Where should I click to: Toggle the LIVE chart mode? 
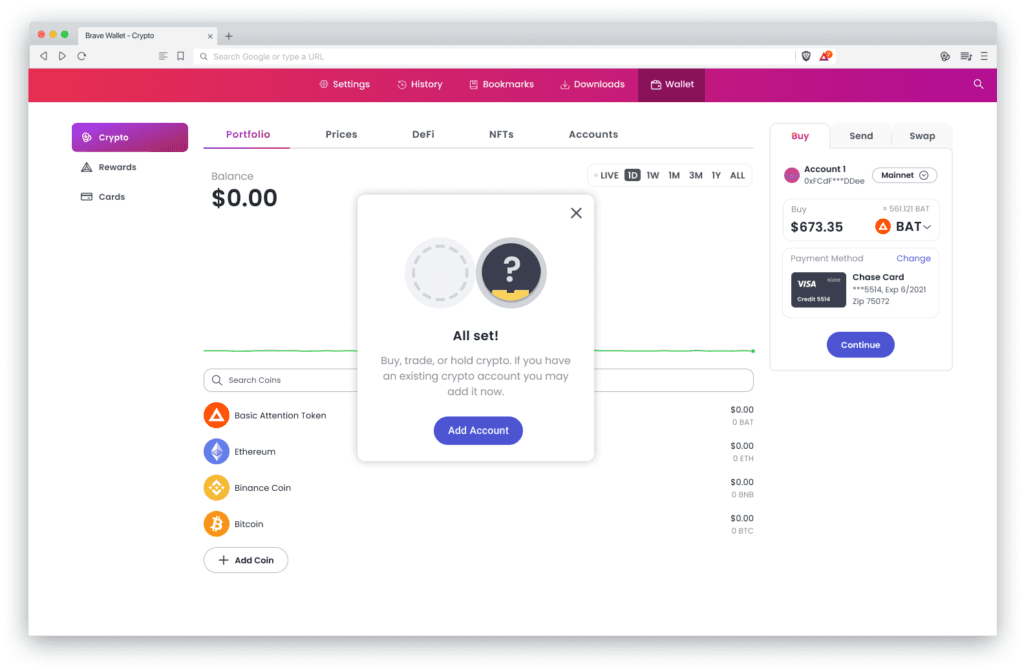click(607, 176)
